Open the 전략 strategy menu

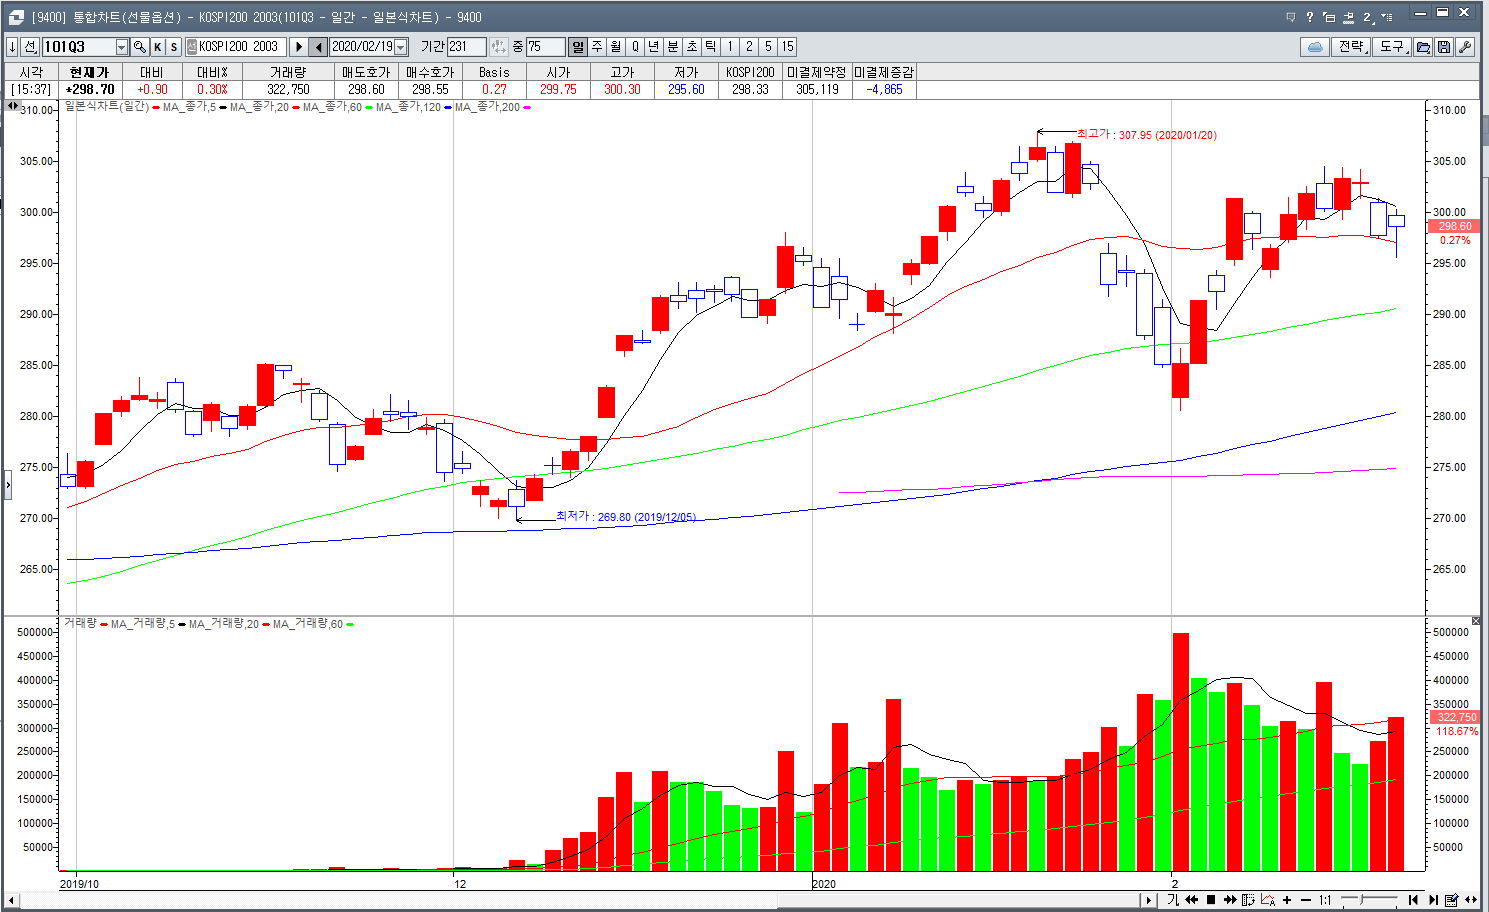tap(1351, 47)
